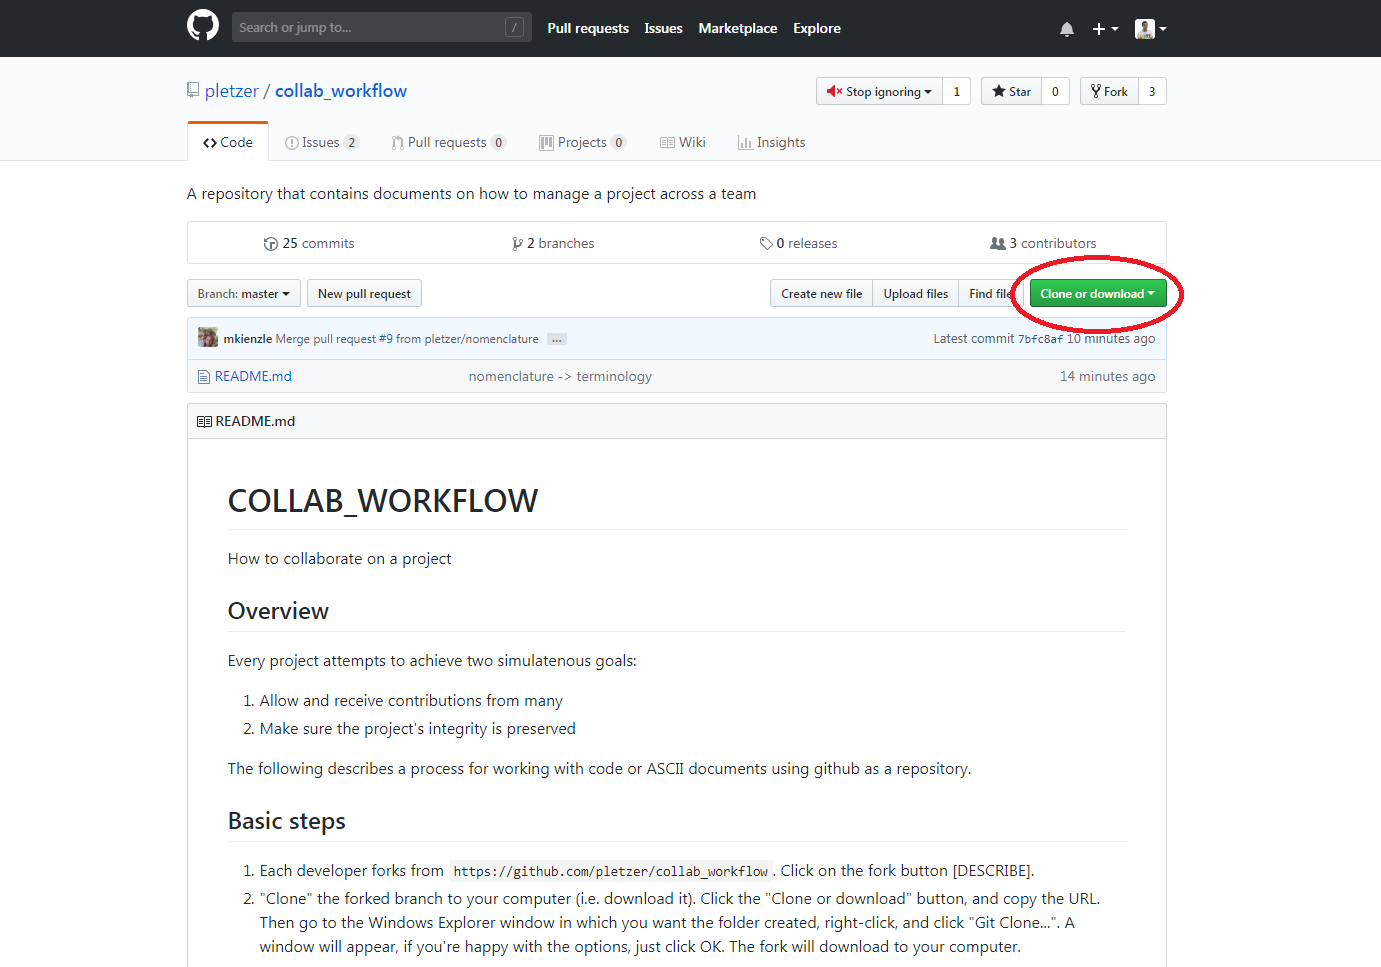Screen dimensions: 1381x967
Task: Open the Stop ignoring watch dropdown
Action: click(879, 91)
